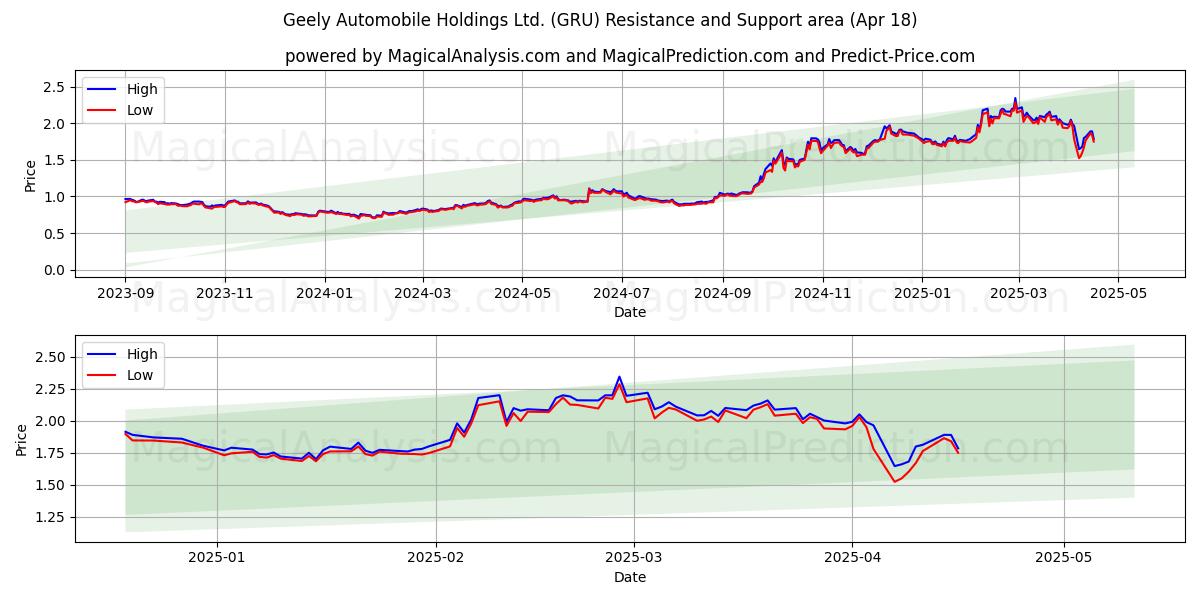This screenshot has width=1200, height=600.
Task: Click the '1.25' price tick on bottom chart
Action: pos(49,517)
